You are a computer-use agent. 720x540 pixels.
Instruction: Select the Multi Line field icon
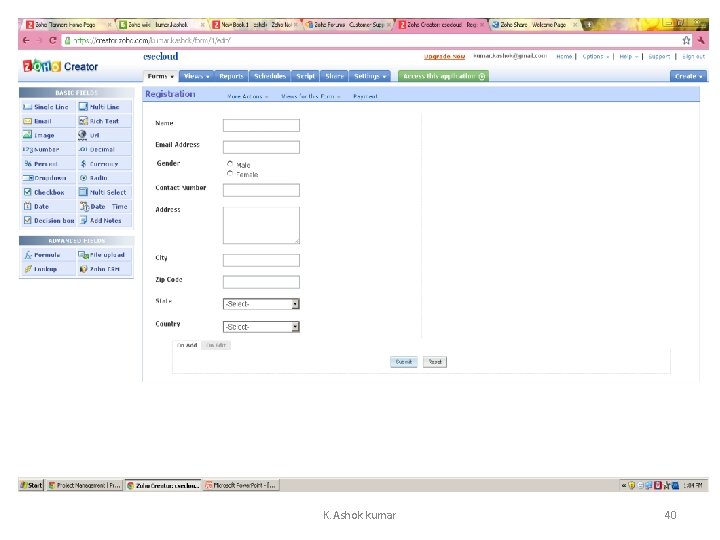coord(83,107)
